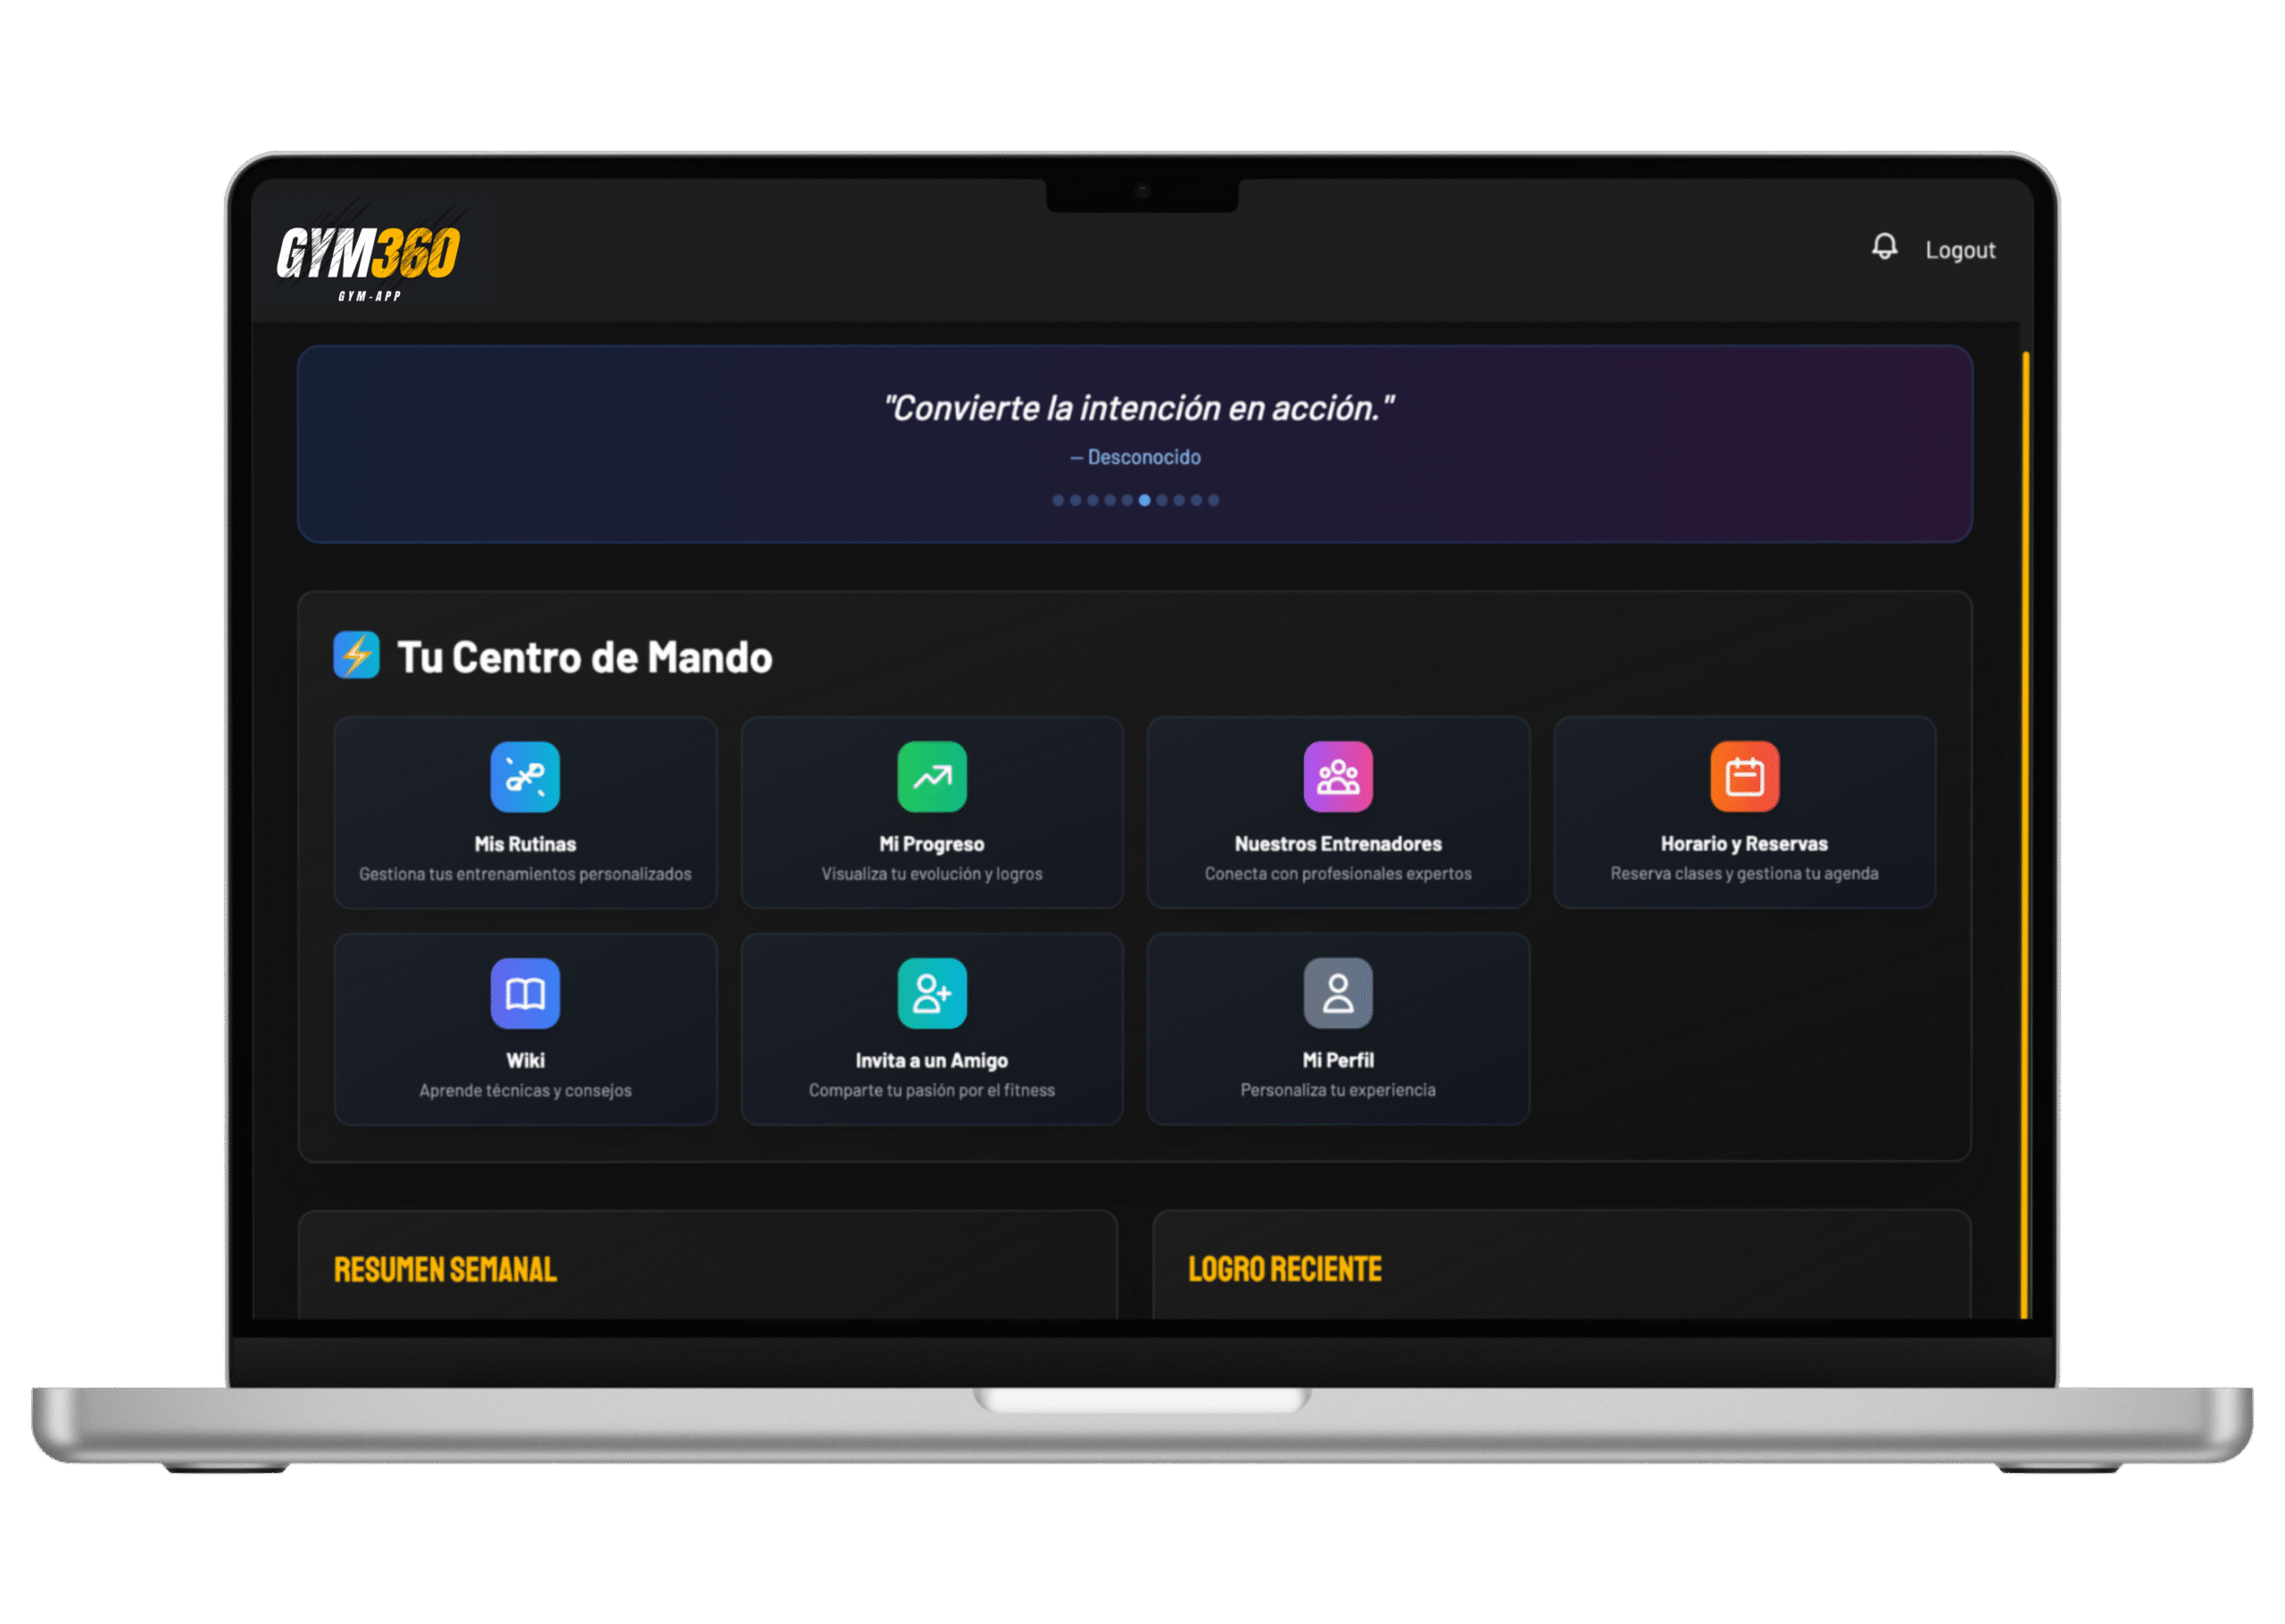Screen dimensions: 2285x1624
Task: Open the Wiki book icon
Action: (525, 993)
